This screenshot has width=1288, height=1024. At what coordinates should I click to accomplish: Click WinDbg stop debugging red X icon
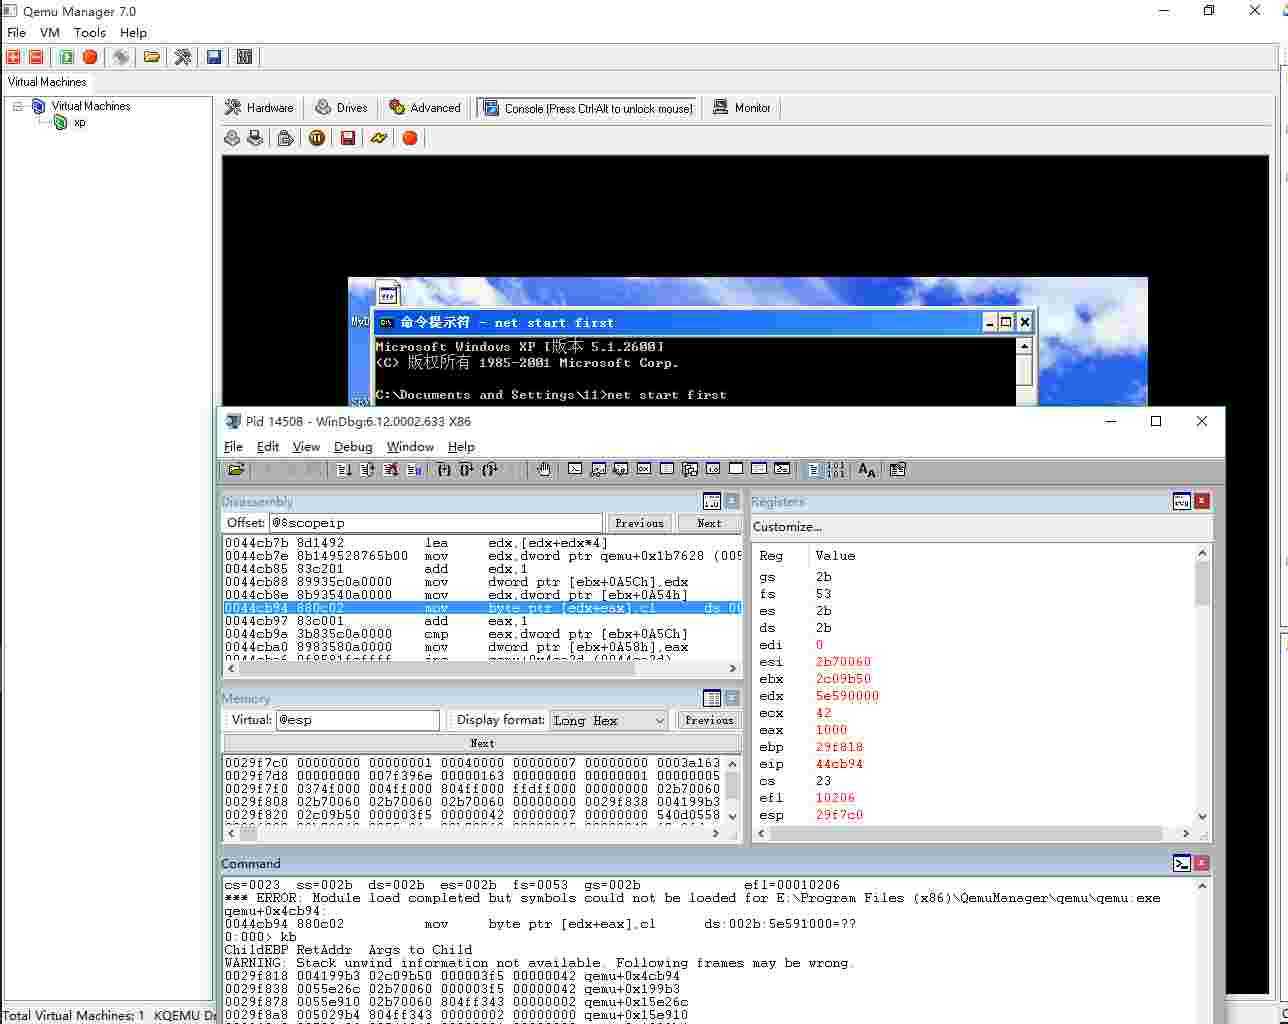click(391, 469)
